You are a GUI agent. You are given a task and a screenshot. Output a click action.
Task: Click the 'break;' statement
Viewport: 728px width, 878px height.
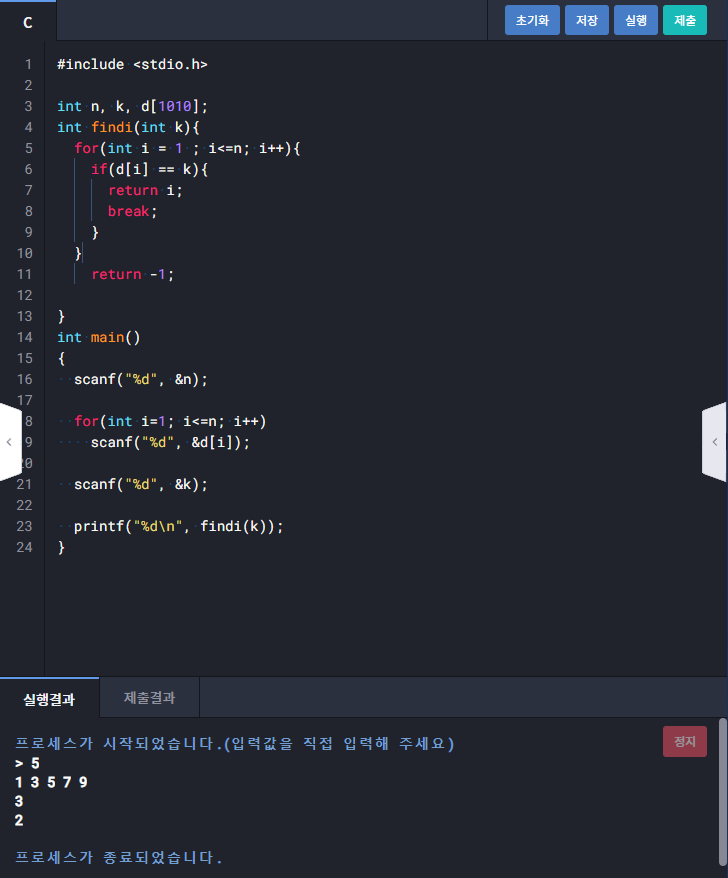(x=133, y=212)
